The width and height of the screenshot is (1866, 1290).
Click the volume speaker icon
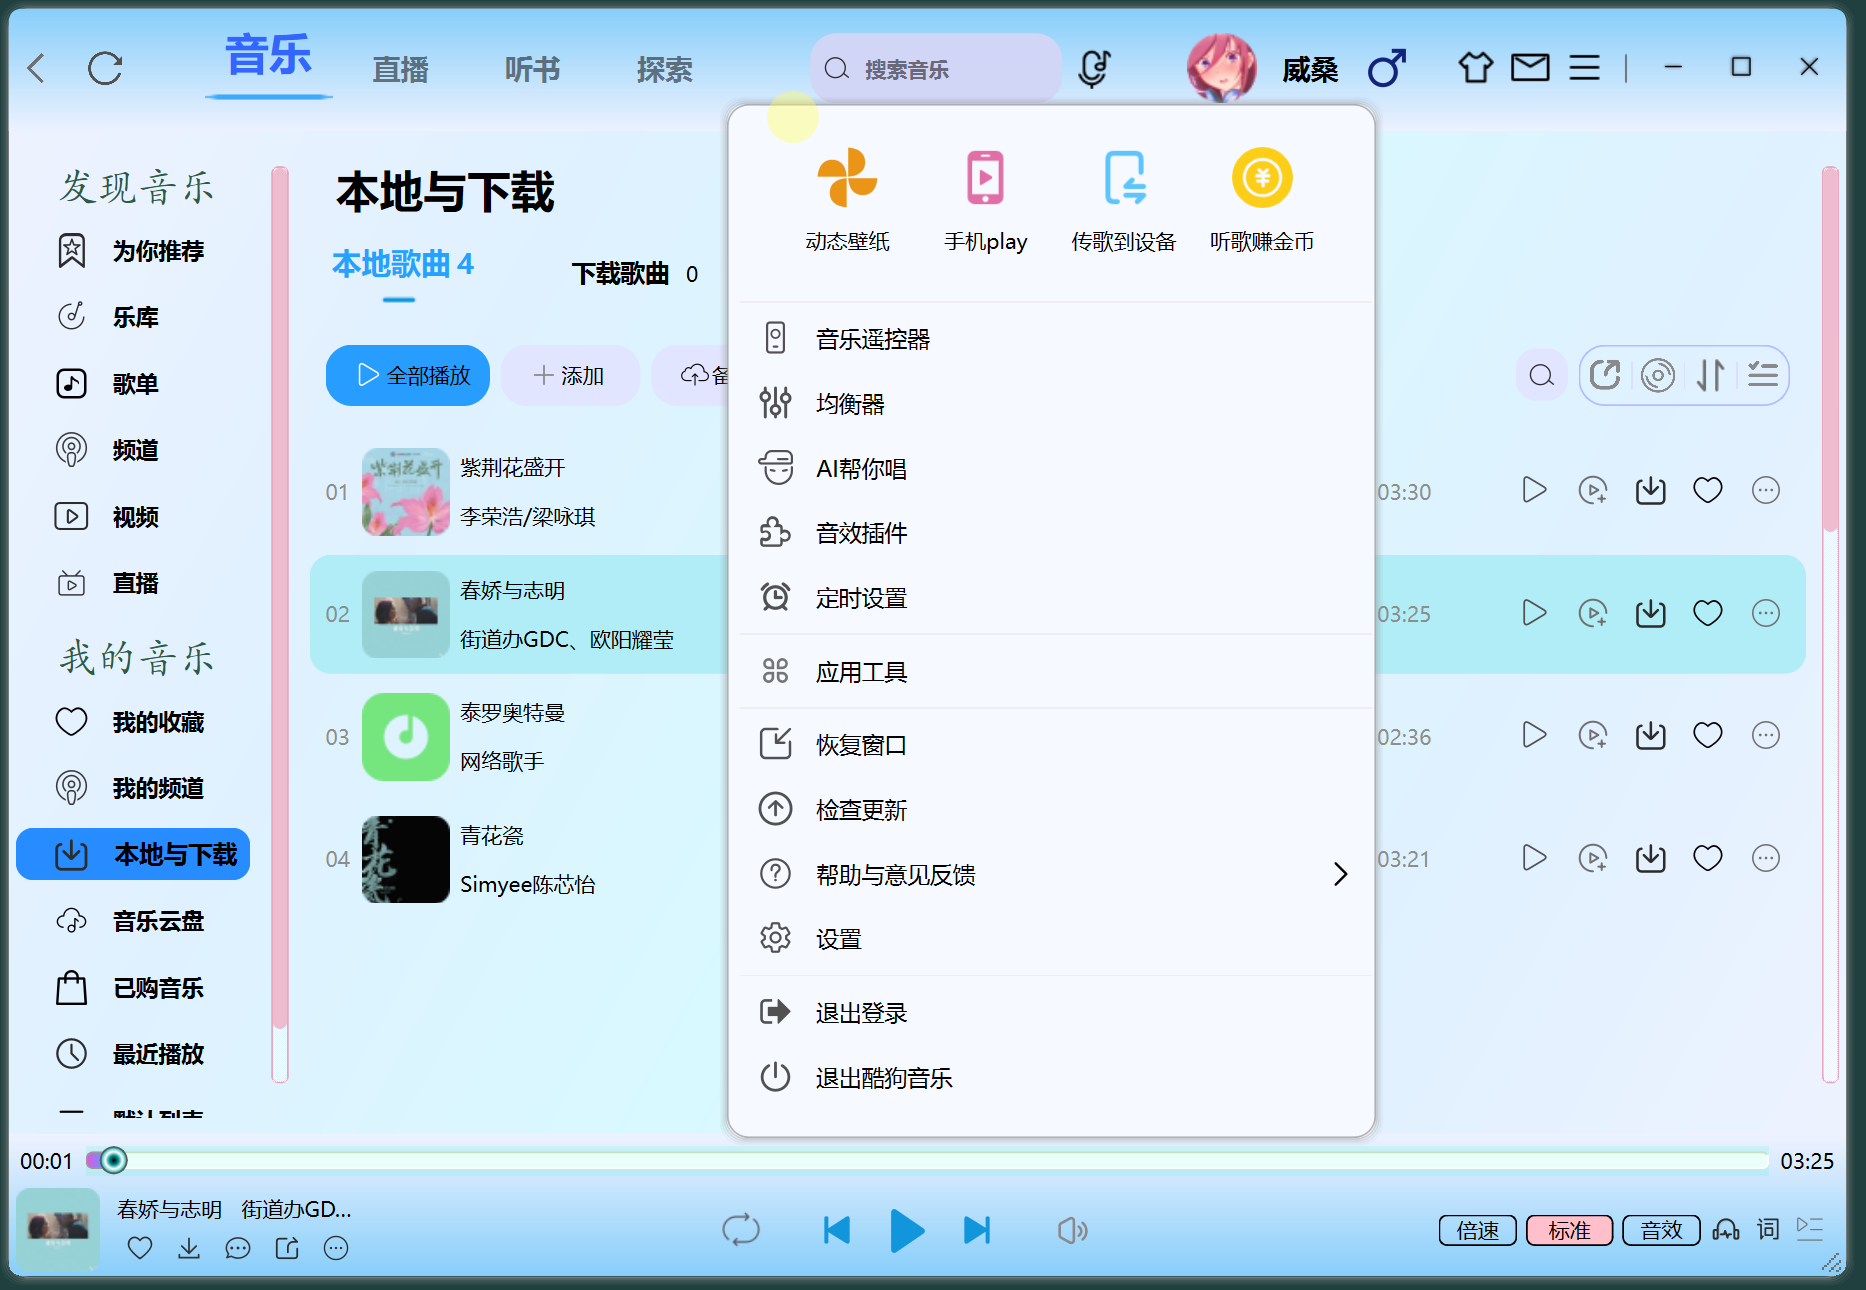pos(1072,1230)
